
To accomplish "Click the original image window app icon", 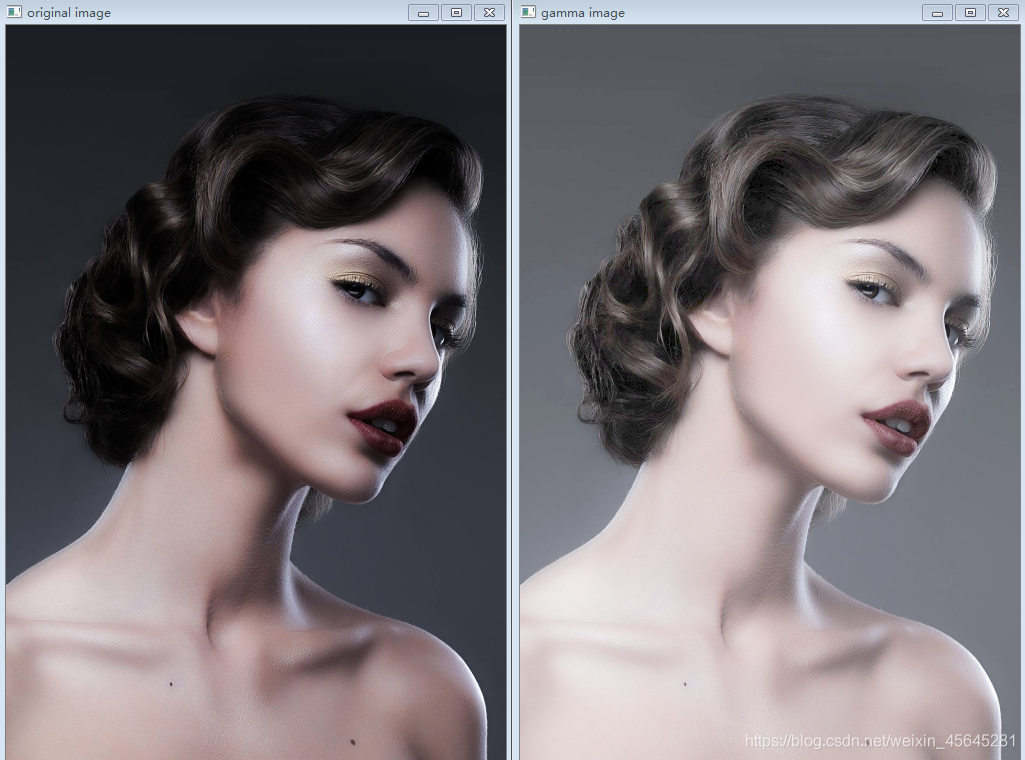I will [14, 12].
